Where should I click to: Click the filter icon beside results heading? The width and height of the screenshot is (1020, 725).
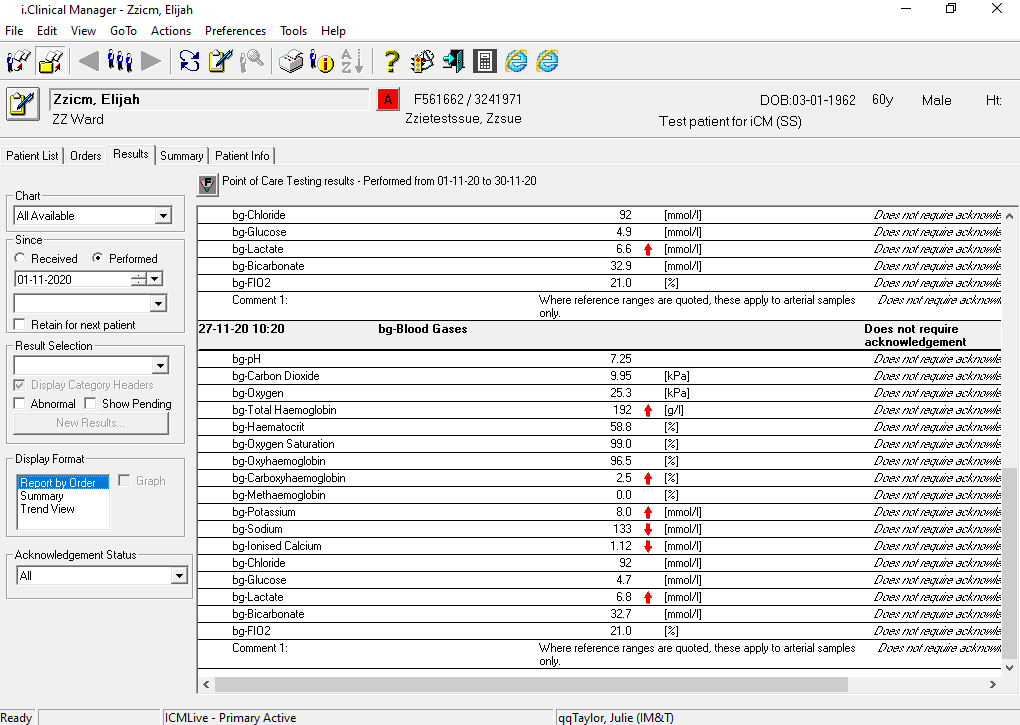(208, 185)
